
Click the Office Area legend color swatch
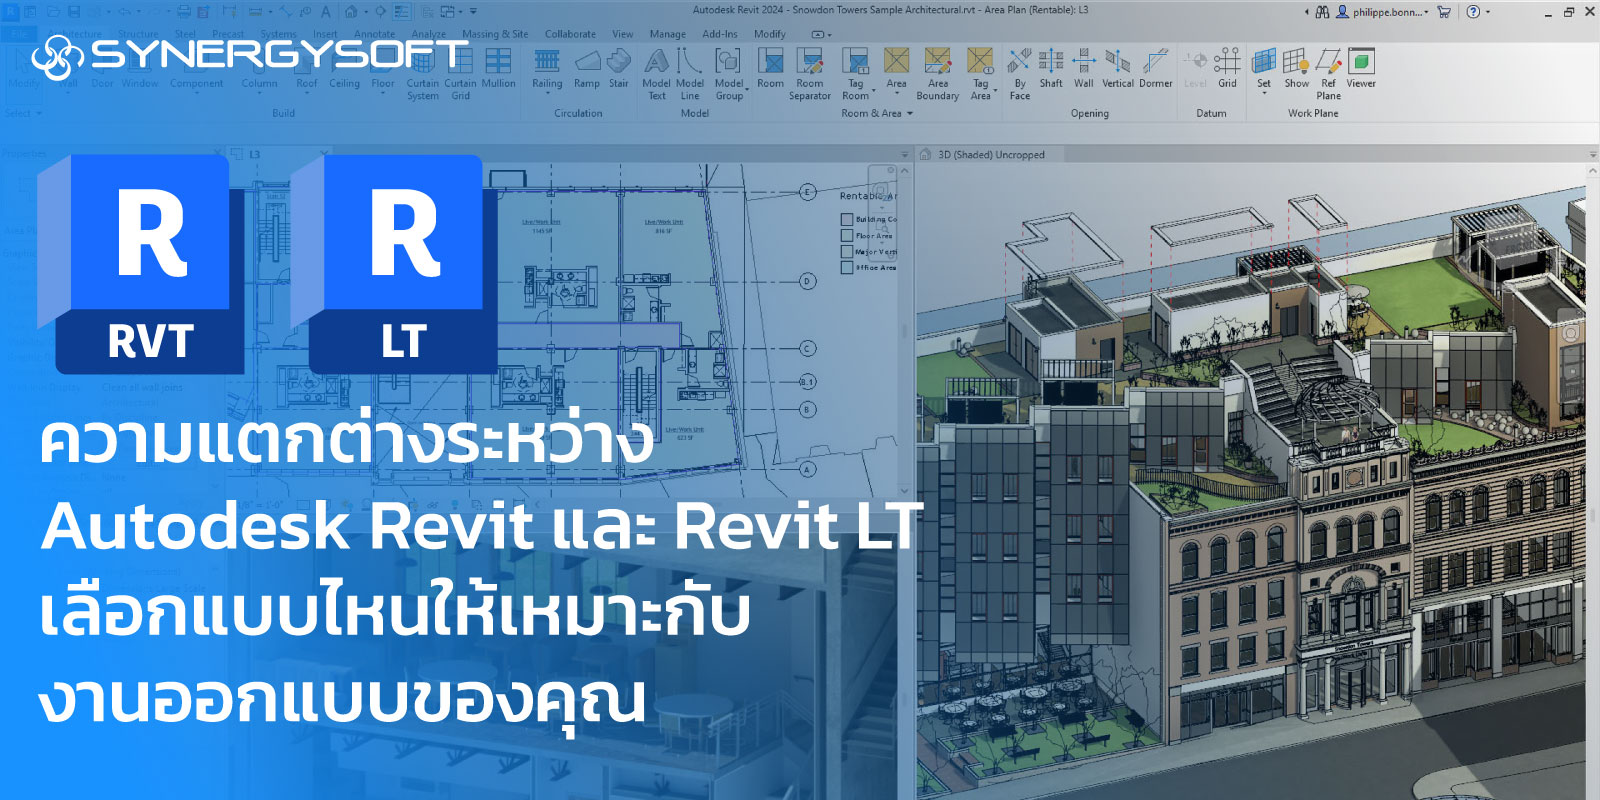tap(846, 267)
